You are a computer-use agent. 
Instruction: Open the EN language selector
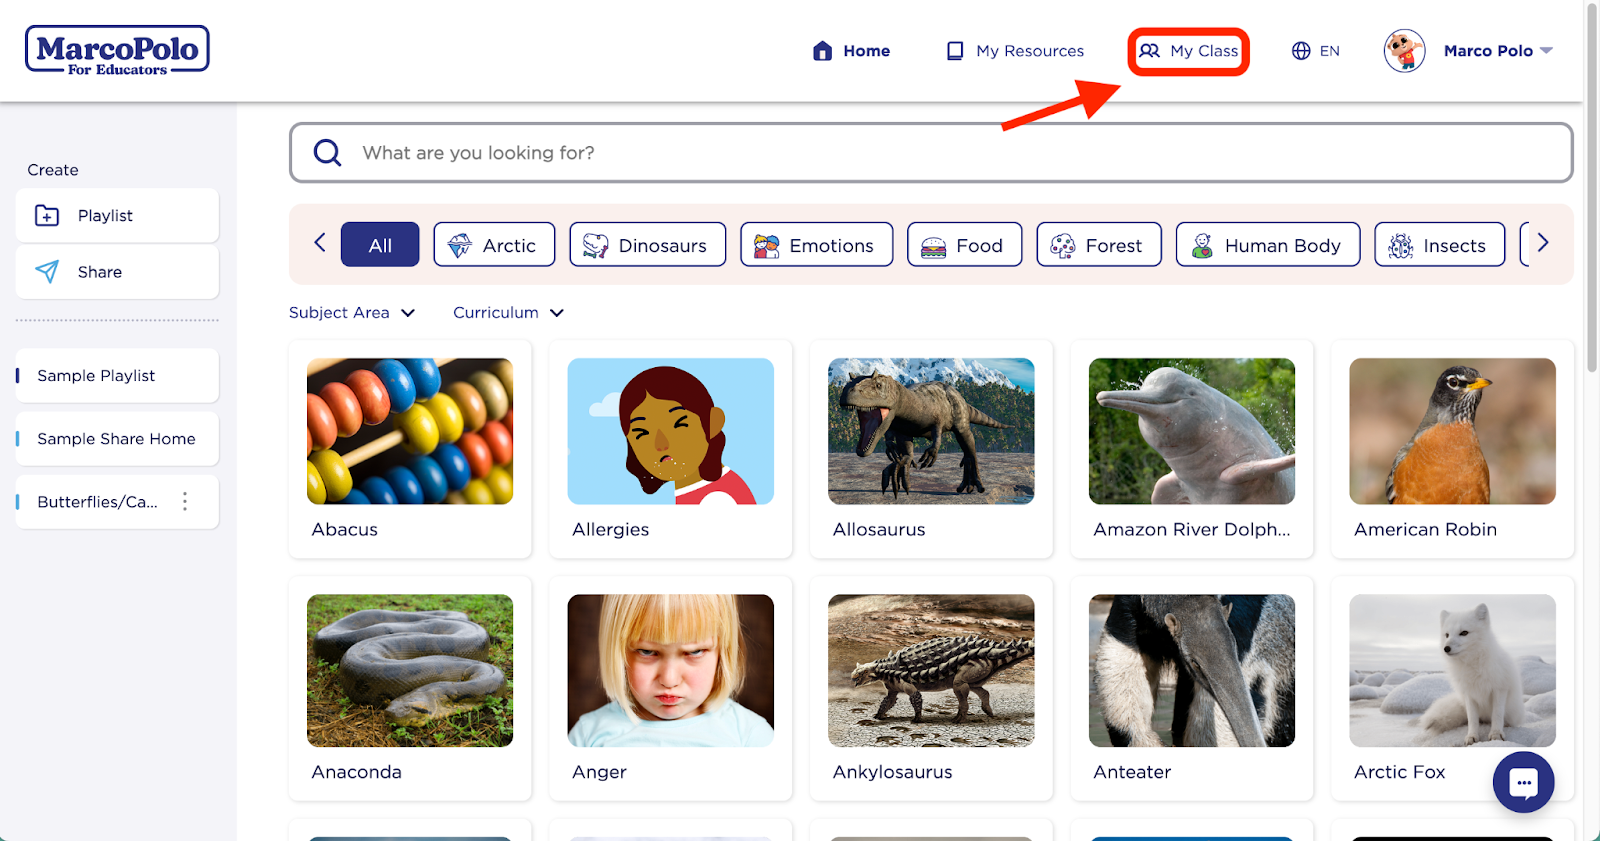point(1316,51)
